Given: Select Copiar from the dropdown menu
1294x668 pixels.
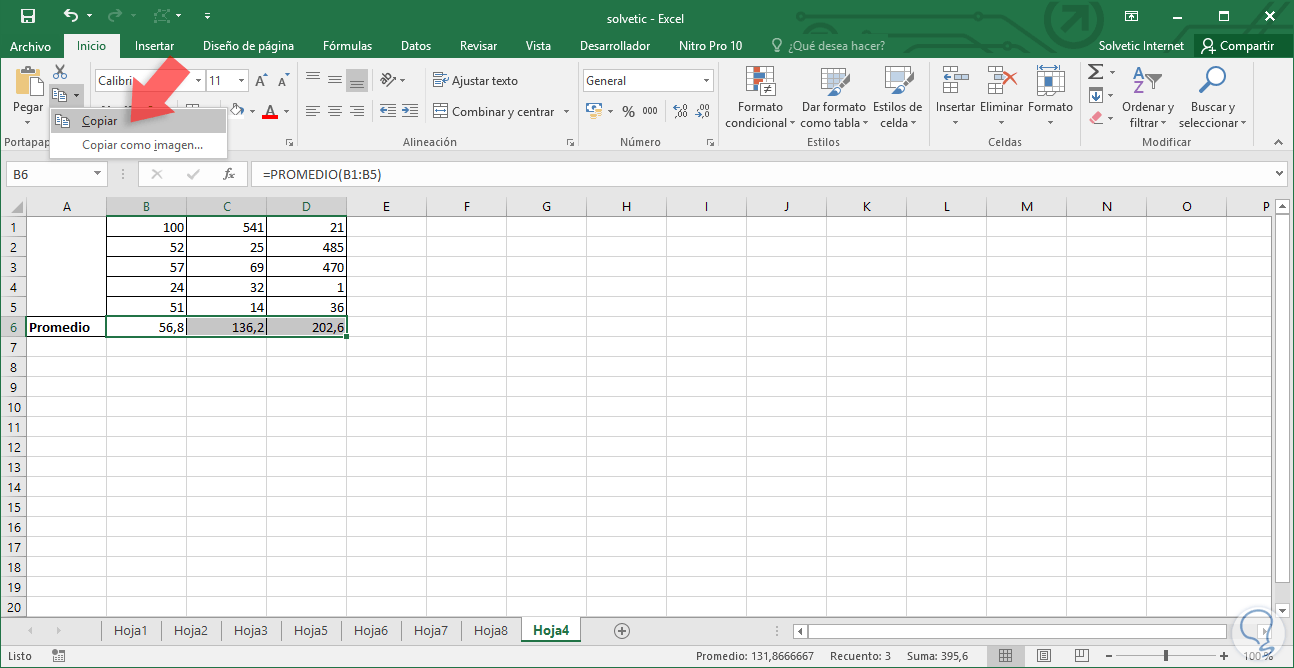Looking at the screenshot, I should [x=138, y=121].
